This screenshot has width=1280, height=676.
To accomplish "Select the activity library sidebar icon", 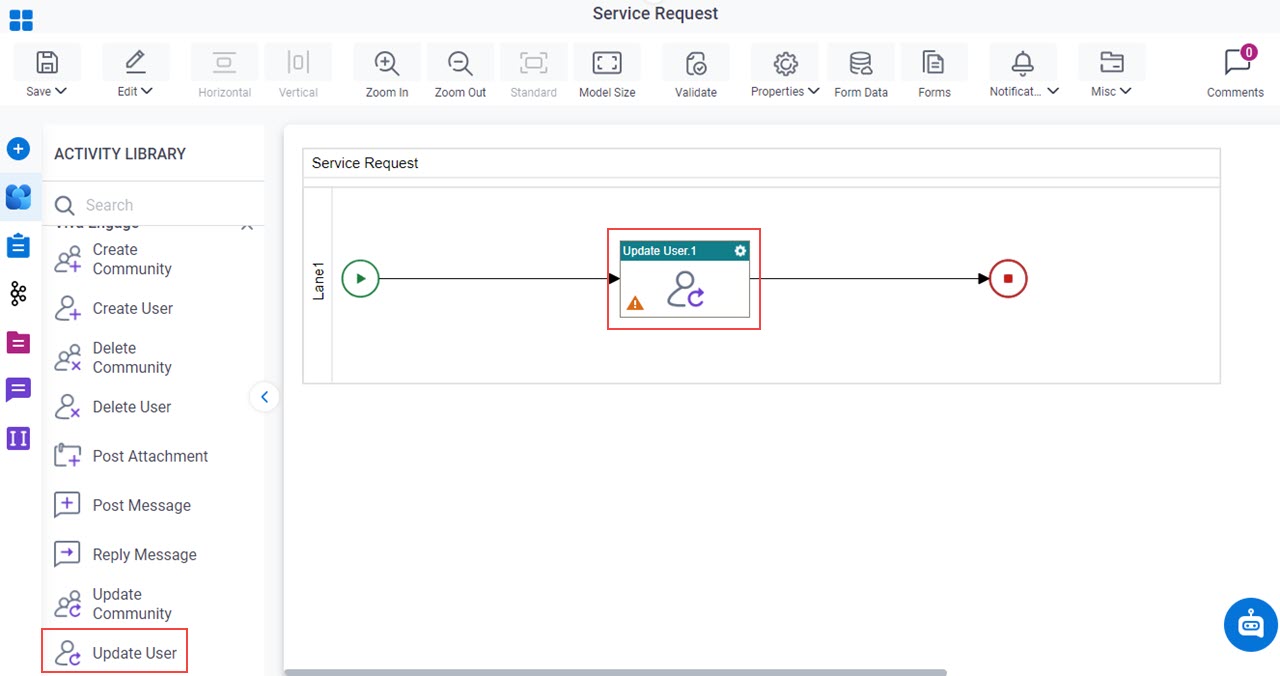I will [x=18, y=197].
